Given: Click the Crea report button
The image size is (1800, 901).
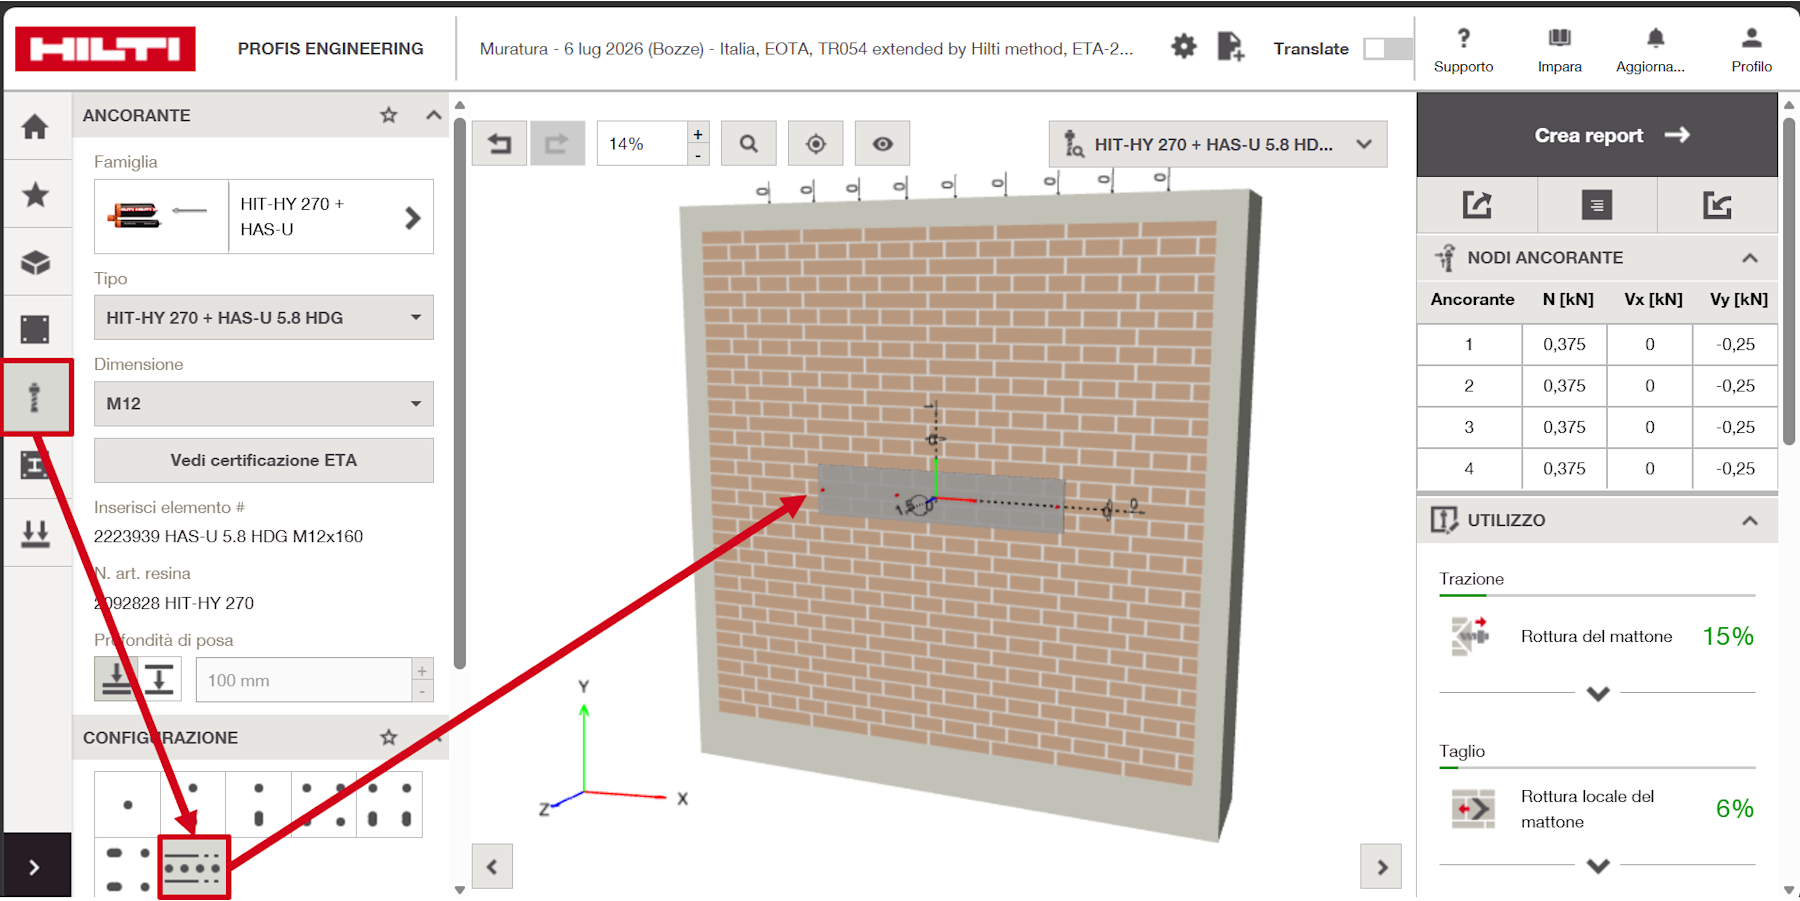Looking at the screenshot, I should click(1597, 135).
